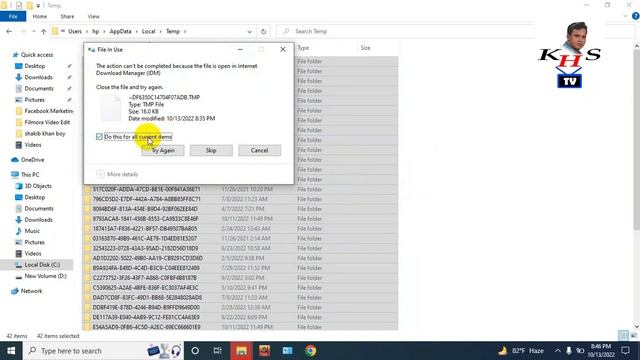This screenshot has width=640, height=360.
Task: Collapse the ribbon with the chevron
Action: click(x=626, y=16)
